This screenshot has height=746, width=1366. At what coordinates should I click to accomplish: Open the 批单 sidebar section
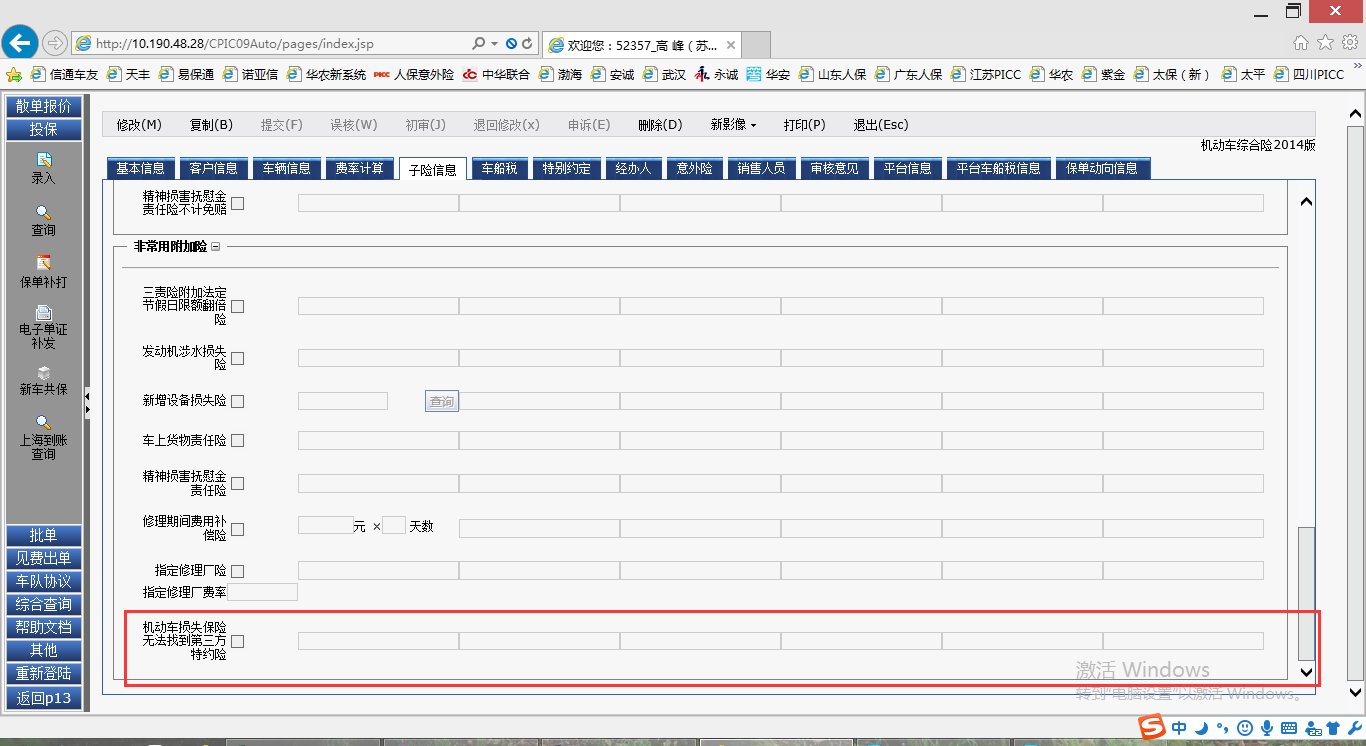click(44, 535)
